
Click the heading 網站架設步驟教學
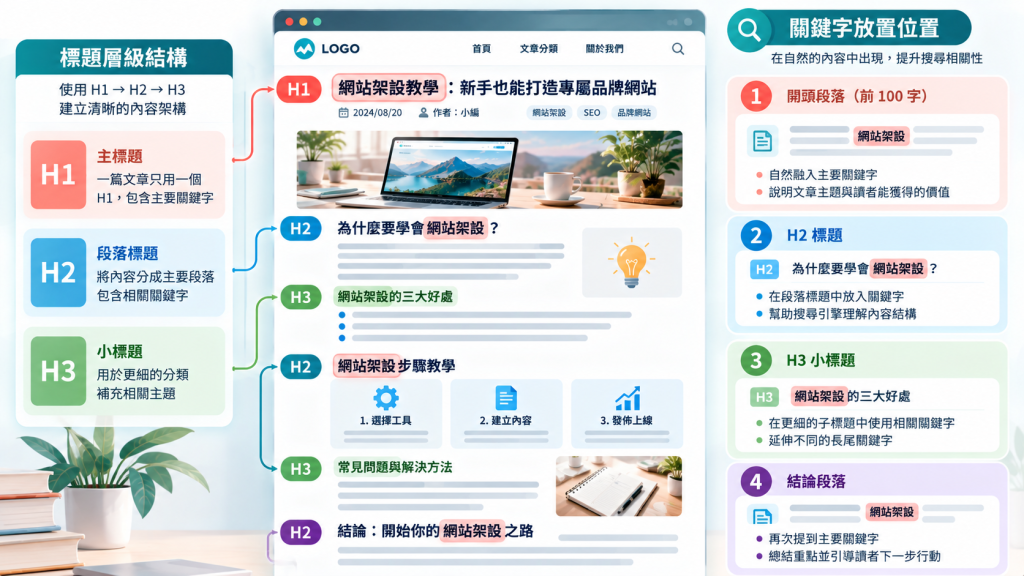[395, 366]
